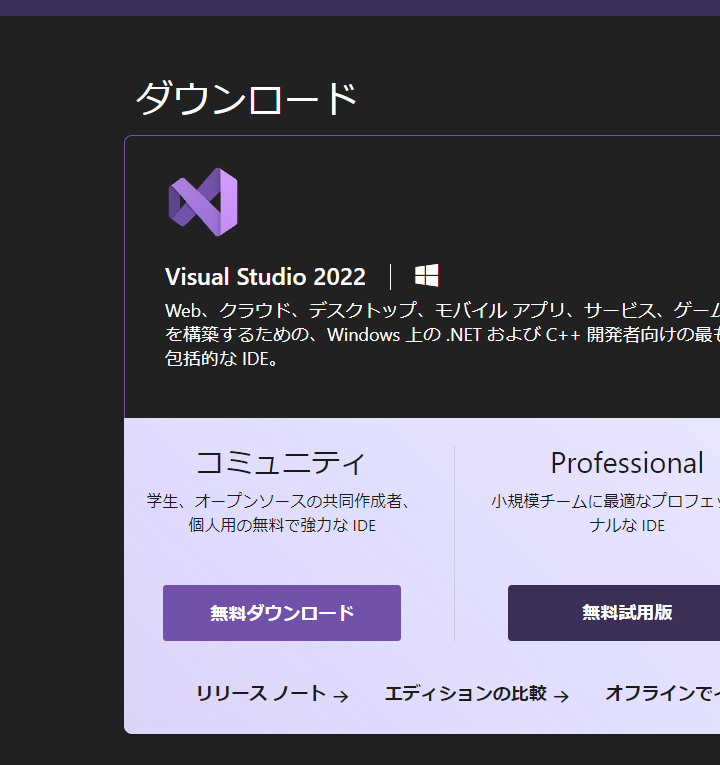This screenshot has height=765, width=720.
Task: Click the Professional edition heading
Action: [627, 463]
